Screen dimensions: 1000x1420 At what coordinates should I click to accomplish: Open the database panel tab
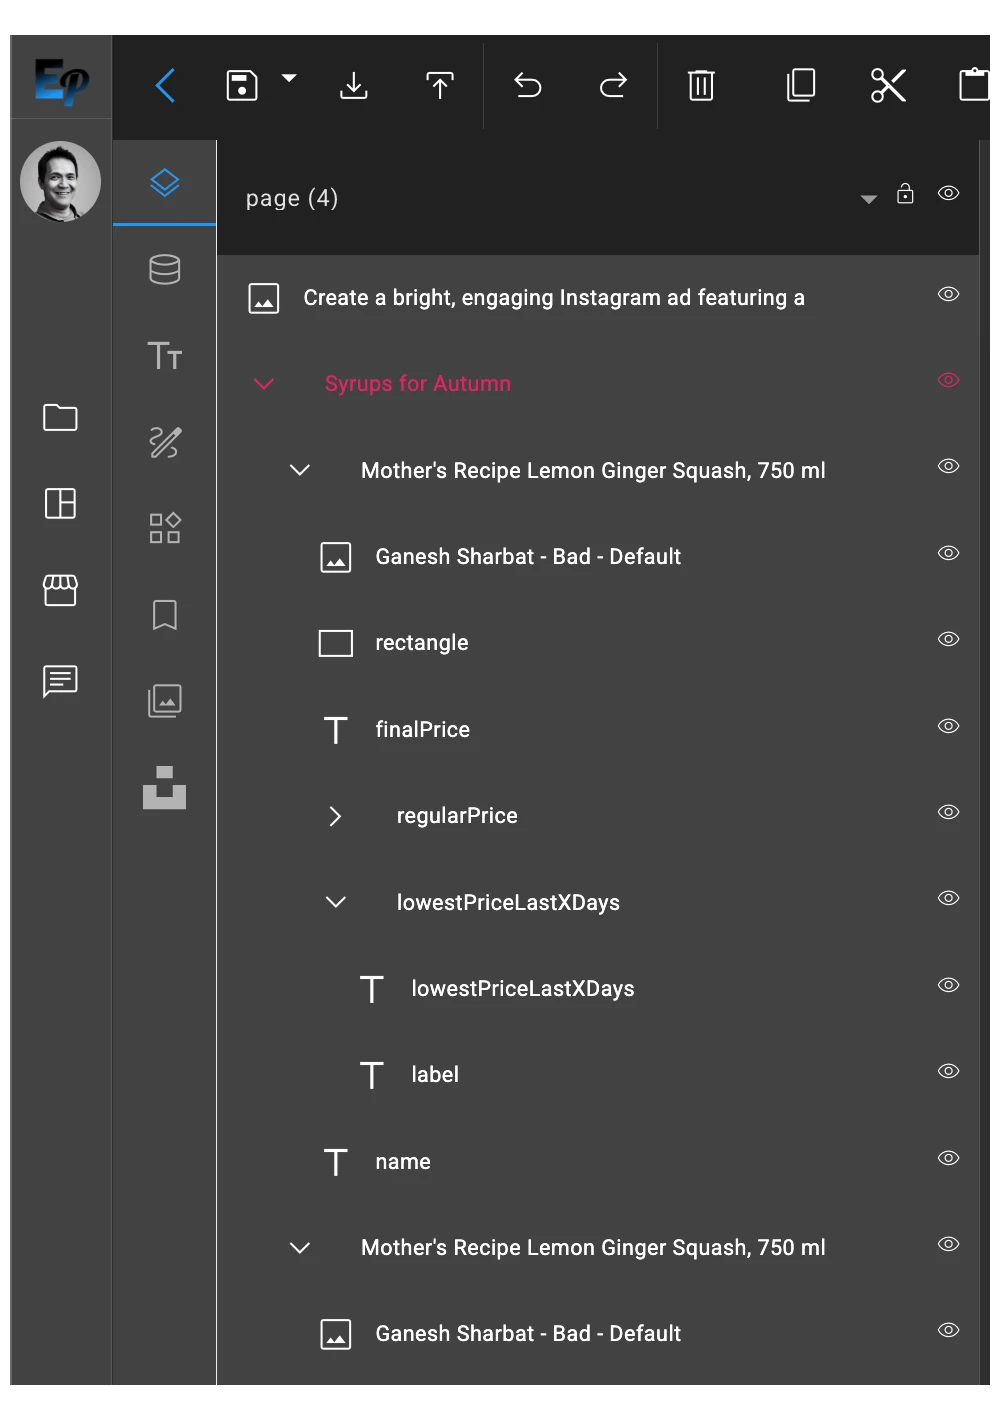165,269
